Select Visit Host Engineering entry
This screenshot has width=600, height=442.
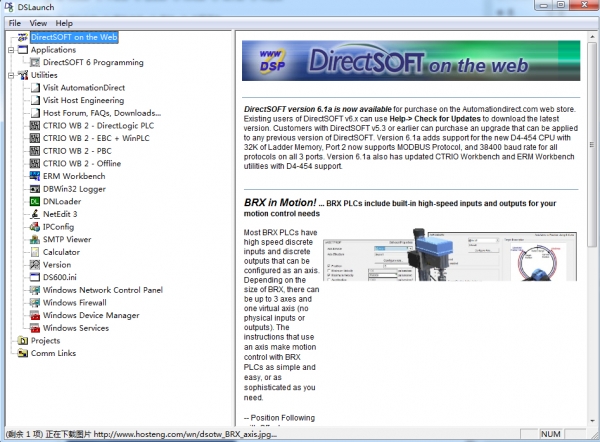tap(83, 100)
